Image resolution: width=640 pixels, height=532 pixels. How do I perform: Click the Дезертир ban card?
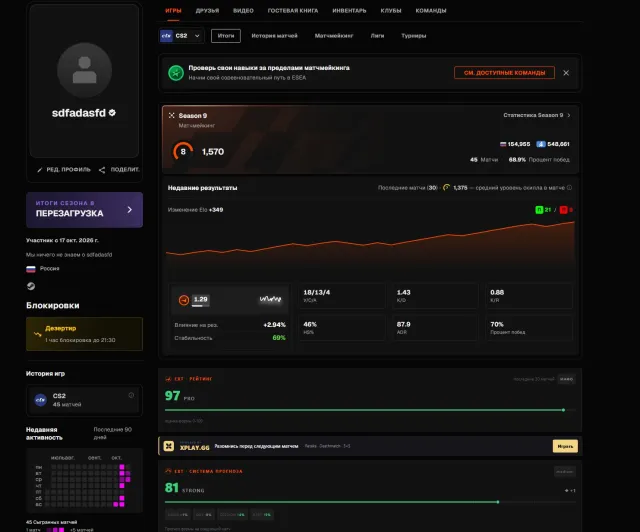[x=84, y=334]
